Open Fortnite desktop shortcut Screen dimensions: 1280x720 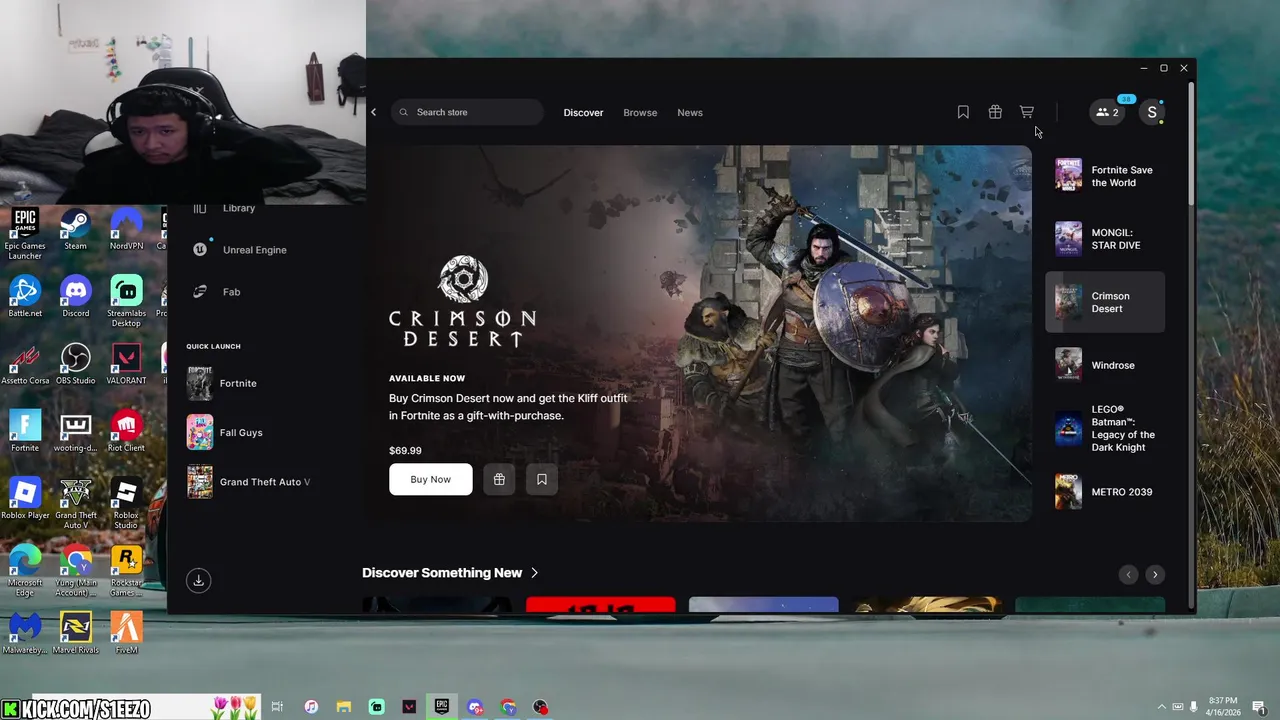point(25,431)
